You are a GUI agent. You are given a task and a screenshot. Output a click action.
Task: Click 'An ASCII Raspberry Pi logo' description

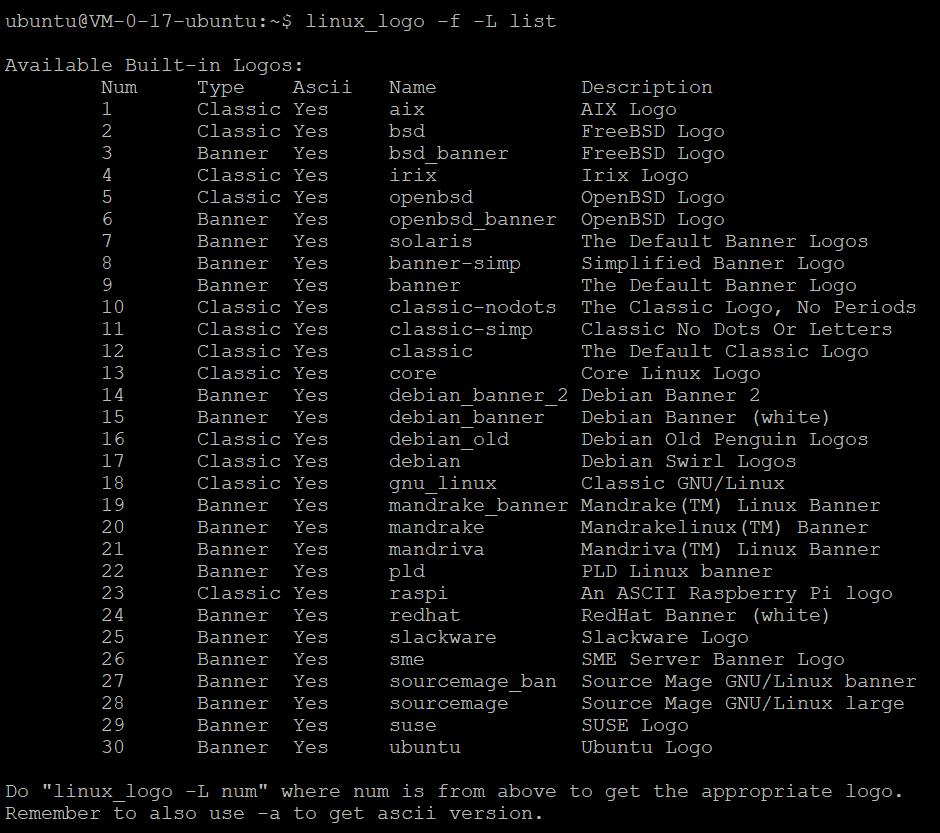pyautogui.click(x=737, y=594)
